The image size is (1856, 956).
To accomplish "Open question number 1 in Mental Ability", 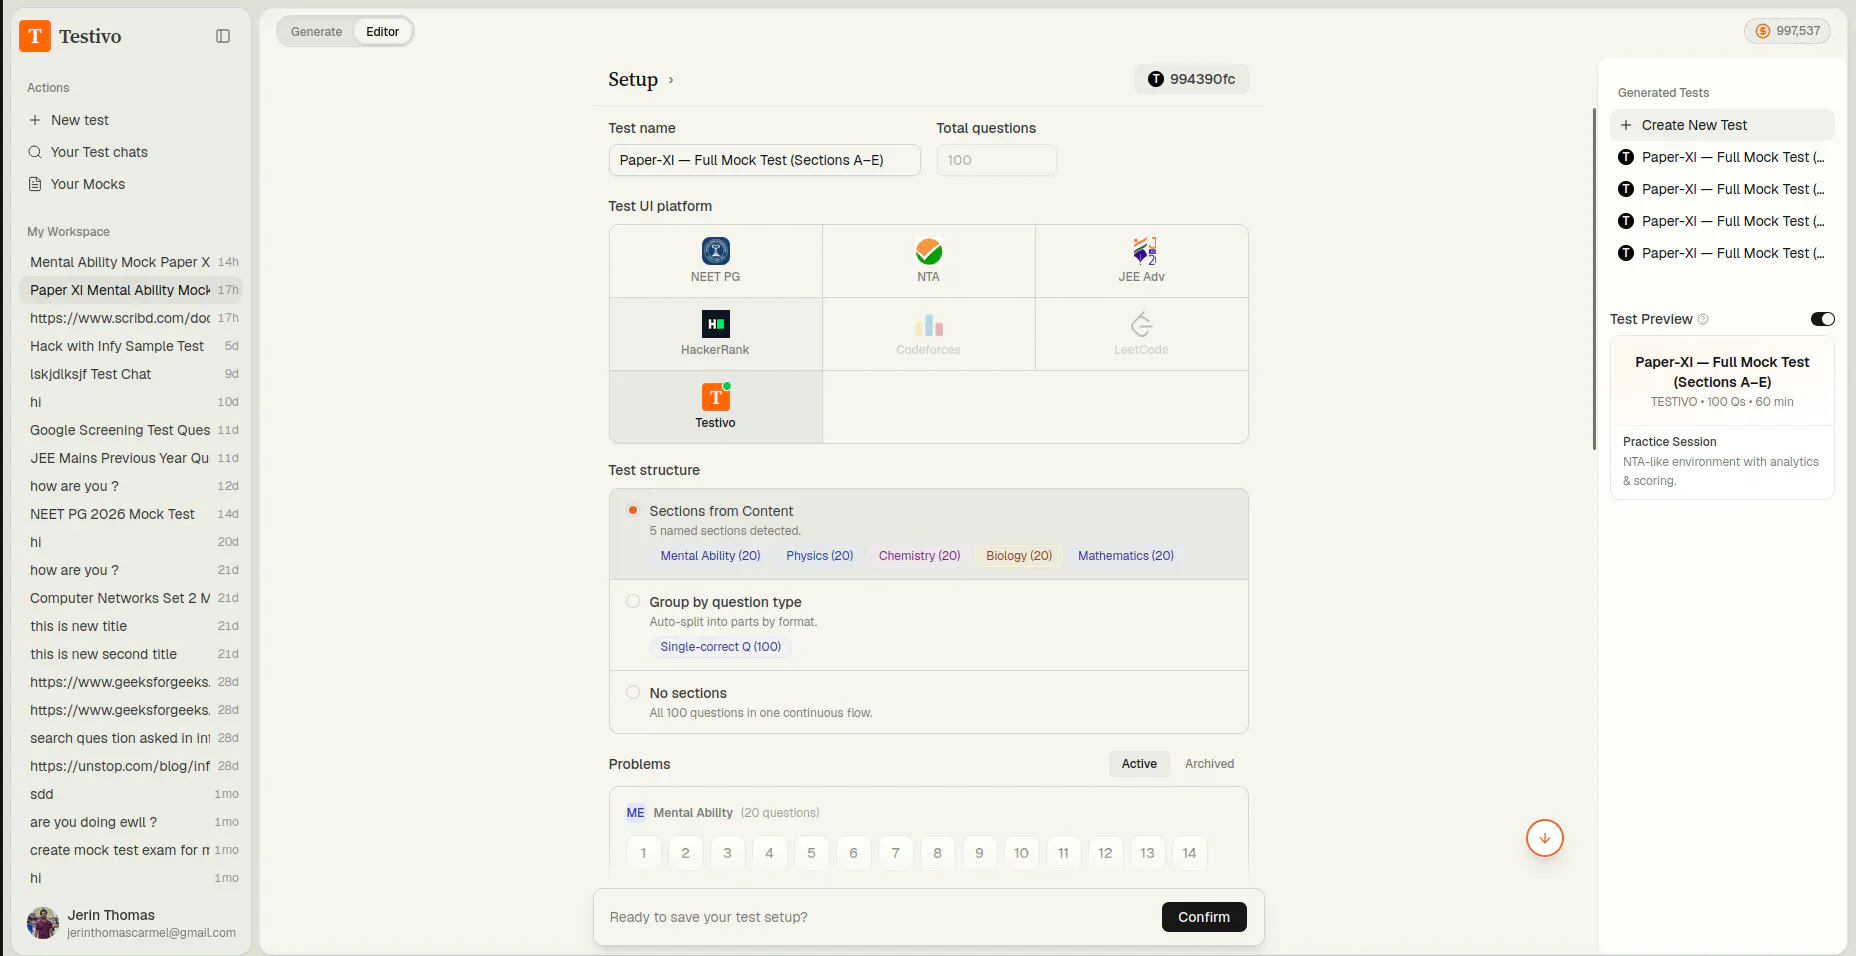I will (643, 853).
